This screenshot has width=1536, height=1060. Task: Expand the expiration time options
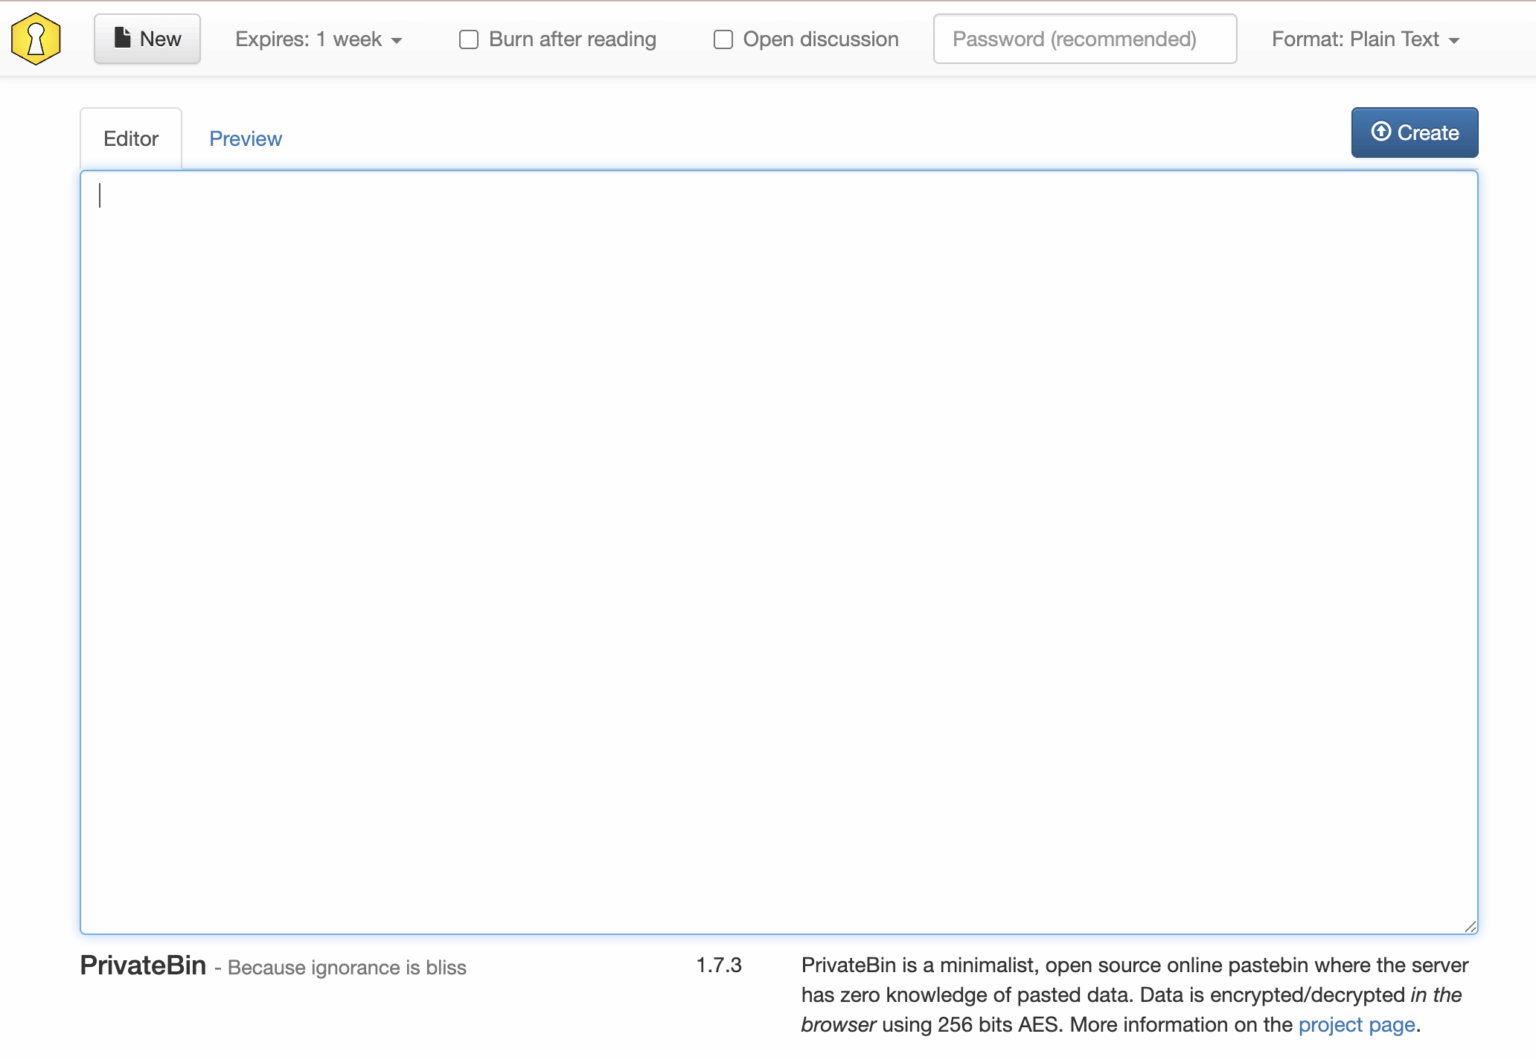click(318, 39)
